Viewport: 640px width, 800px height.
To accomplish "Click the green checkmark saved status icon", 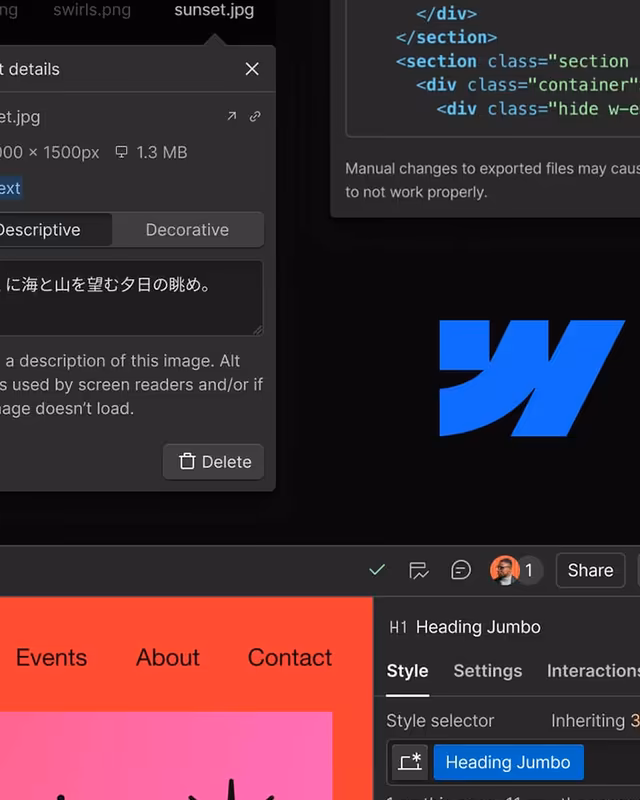I will click(x=377, y=569).
